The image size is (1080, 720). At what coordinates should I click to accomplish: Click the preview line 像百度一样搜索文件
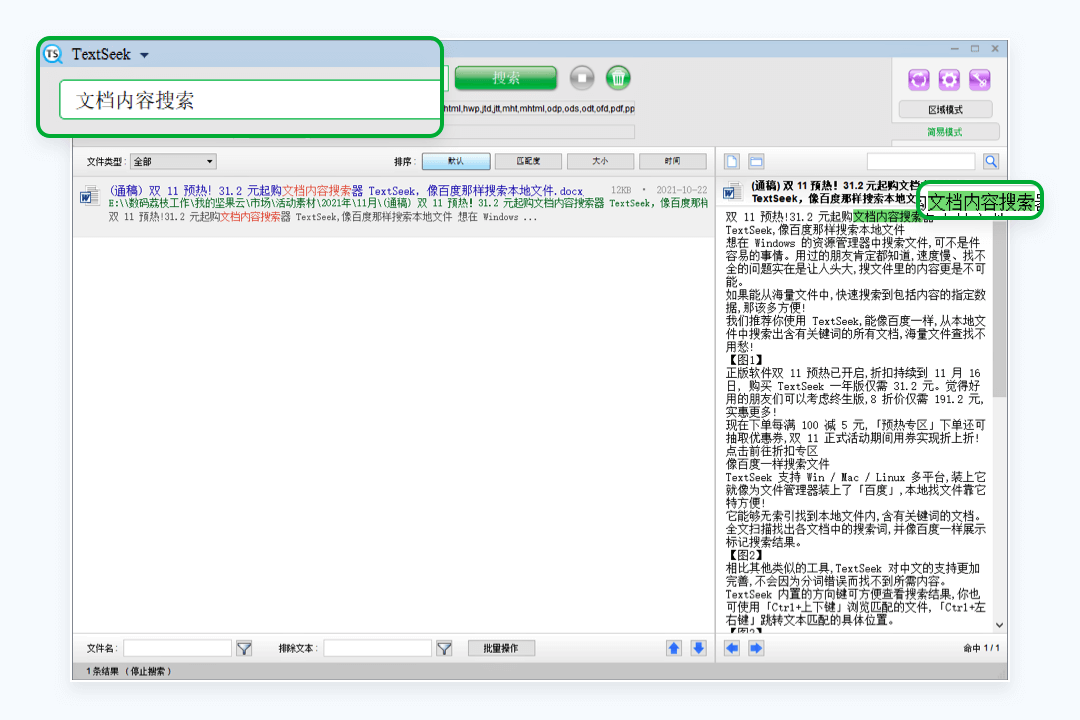click(778, 464)
